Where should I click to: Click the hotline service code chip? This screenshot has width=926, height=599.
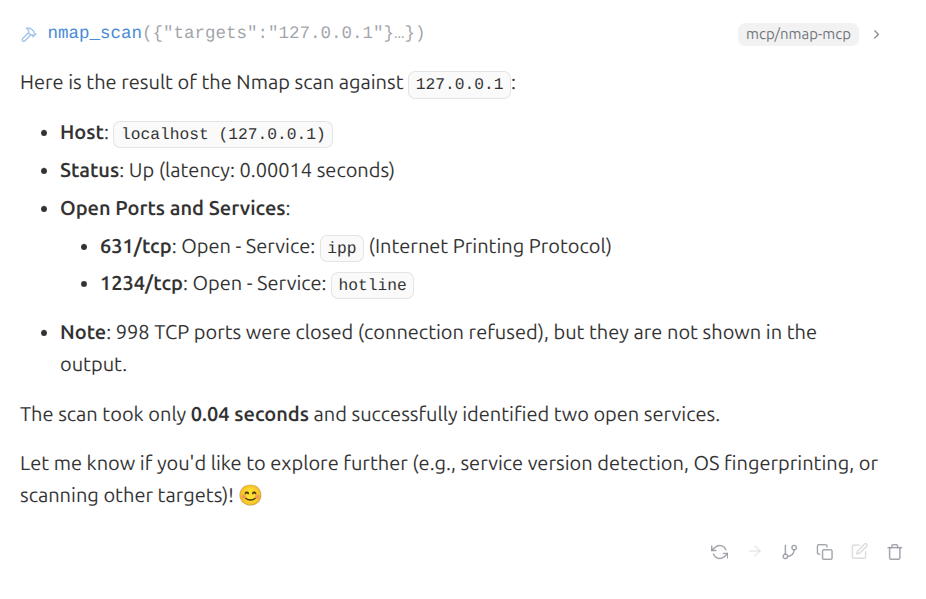(x=372, y=285)
